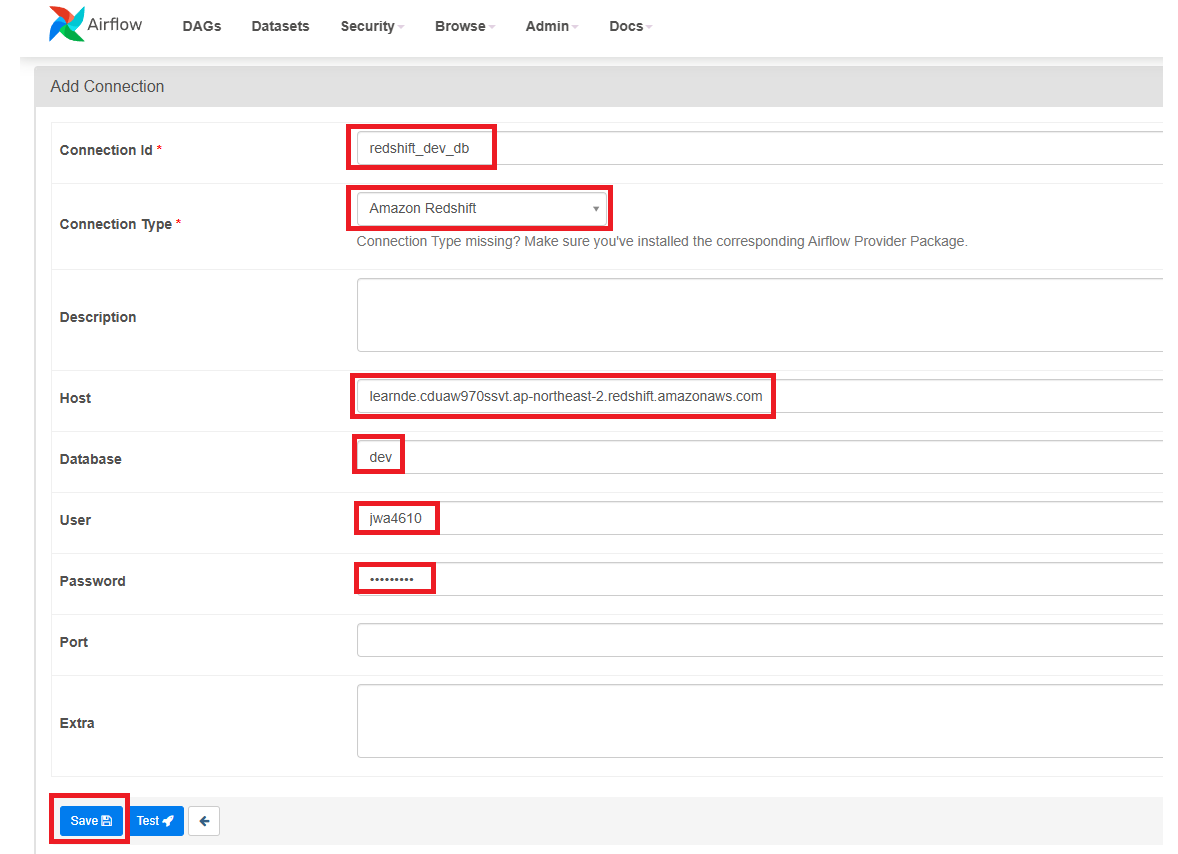Viewport: 1178px width, 854px height.
Task: Expand the Admin menu
Action: (551, 26)
